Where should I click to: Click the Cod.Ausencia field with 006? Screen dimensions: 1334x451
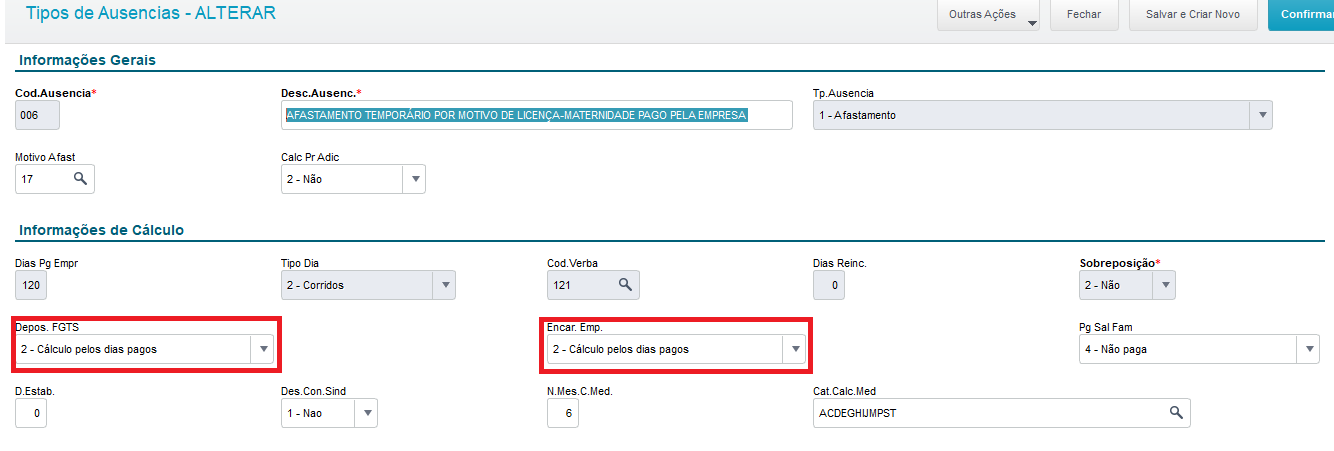click(x=38, y=115)
